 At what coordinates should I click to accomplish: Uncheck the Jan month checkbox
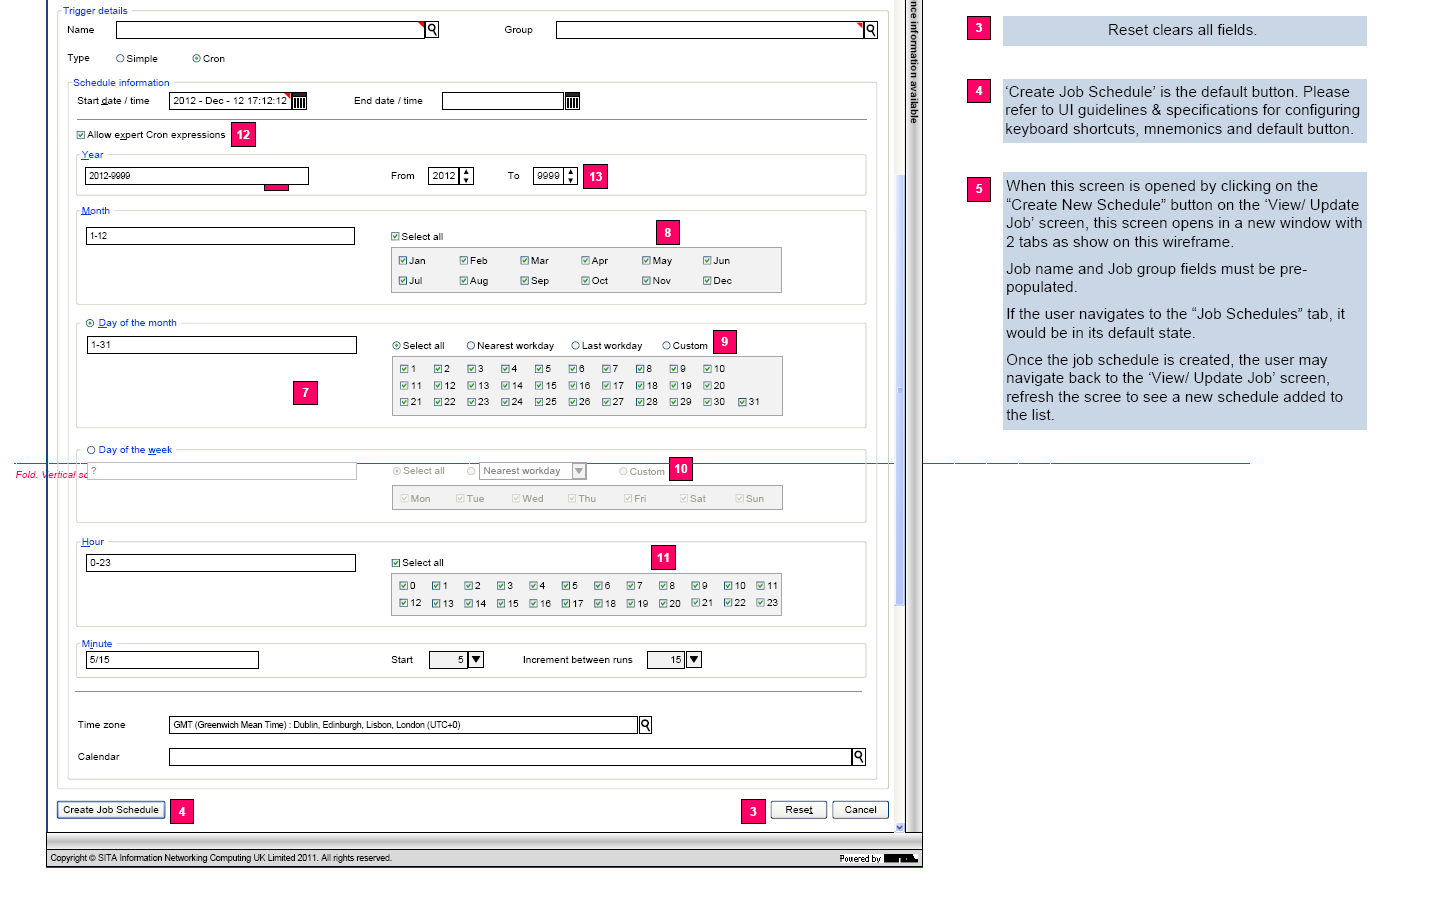(403, 260)
